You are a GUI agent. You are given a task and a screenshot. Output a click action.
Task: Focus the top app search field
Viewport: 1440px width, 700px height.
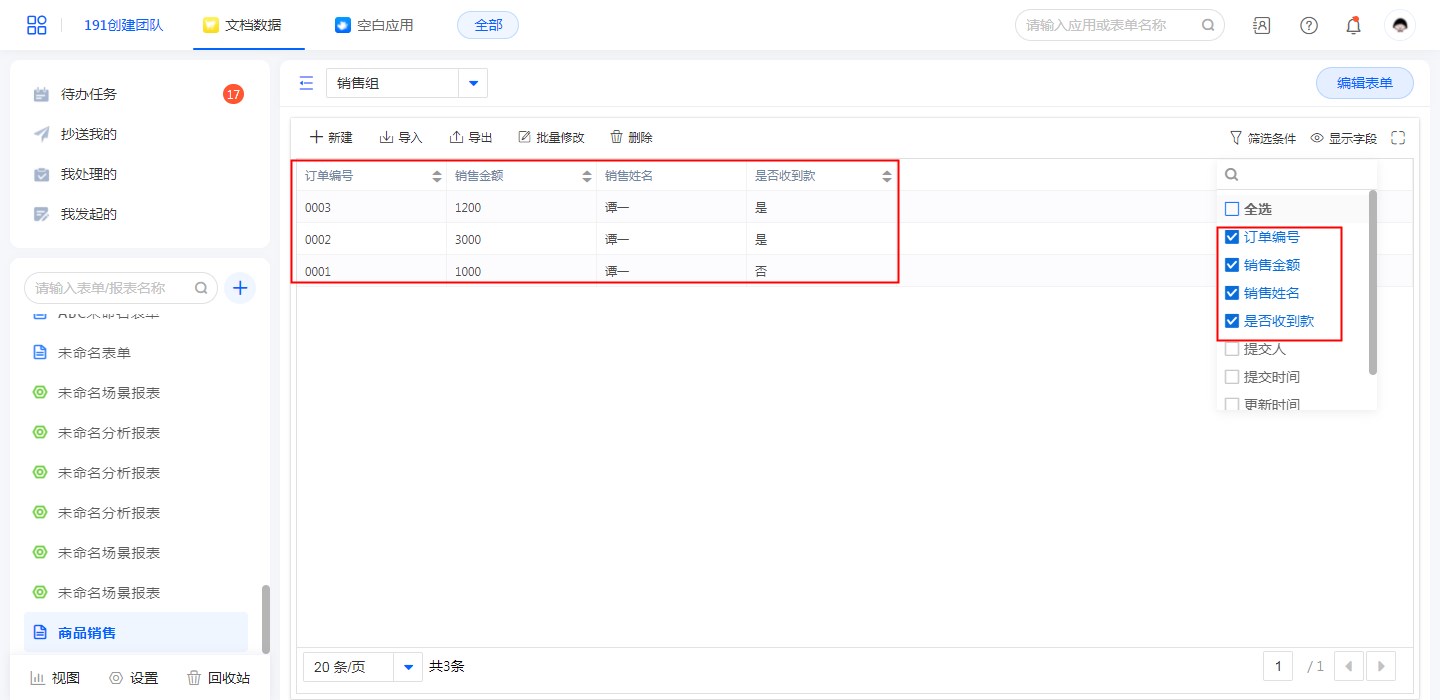click(x=1110, y=25)
